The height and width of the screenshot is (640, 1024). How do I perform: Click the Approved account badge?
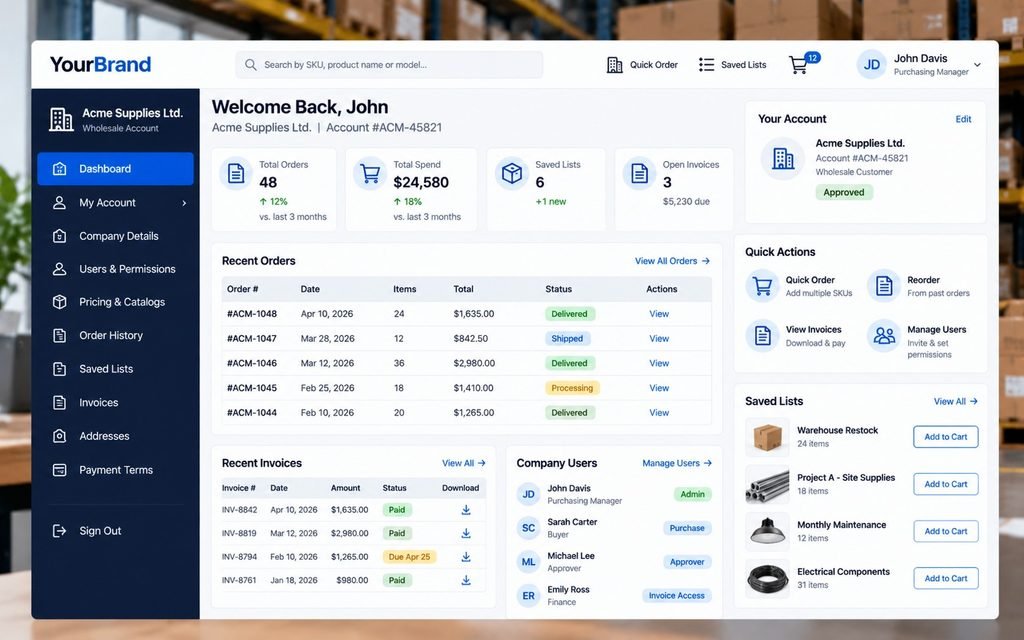(844, 192)
